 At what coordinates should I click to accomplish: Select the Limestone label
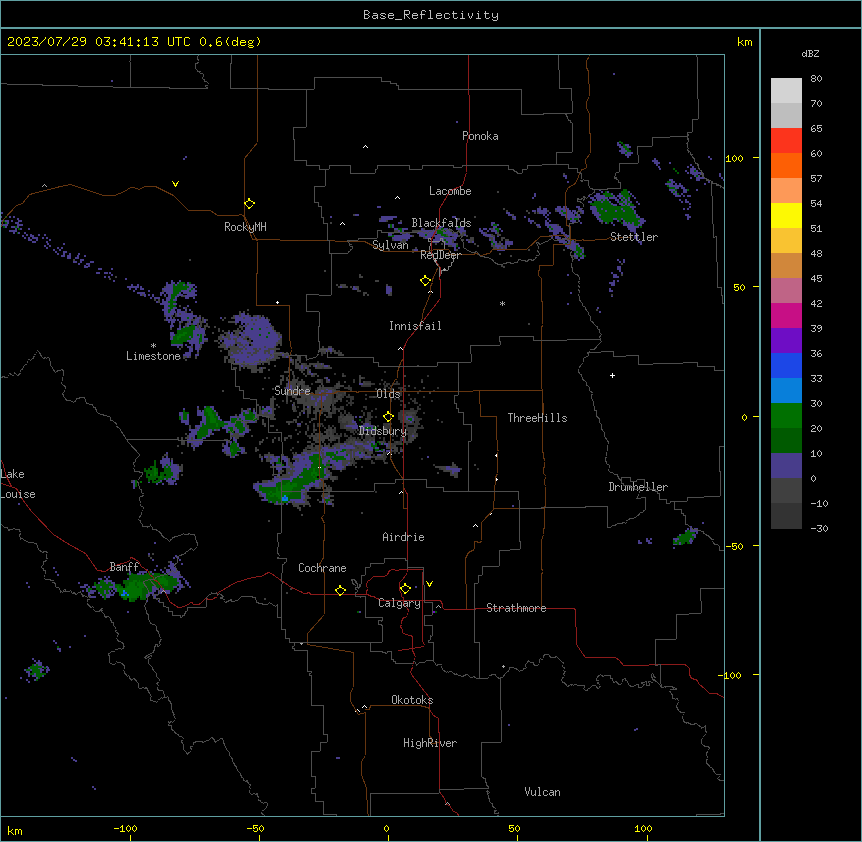coord(153,356)
